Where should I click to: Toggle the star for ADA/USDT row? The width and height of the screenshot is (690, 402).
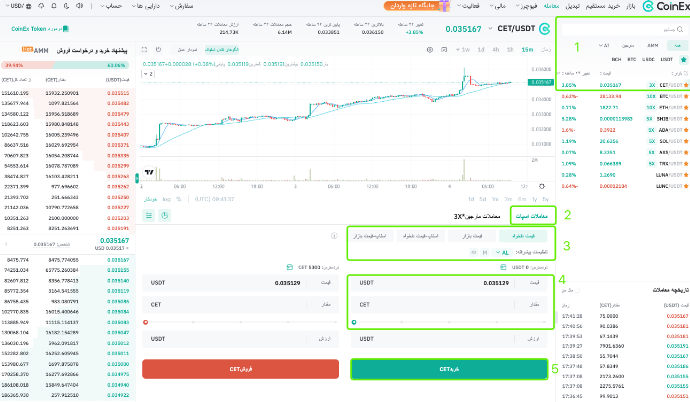pyautogui.click(x=686, y=130)
